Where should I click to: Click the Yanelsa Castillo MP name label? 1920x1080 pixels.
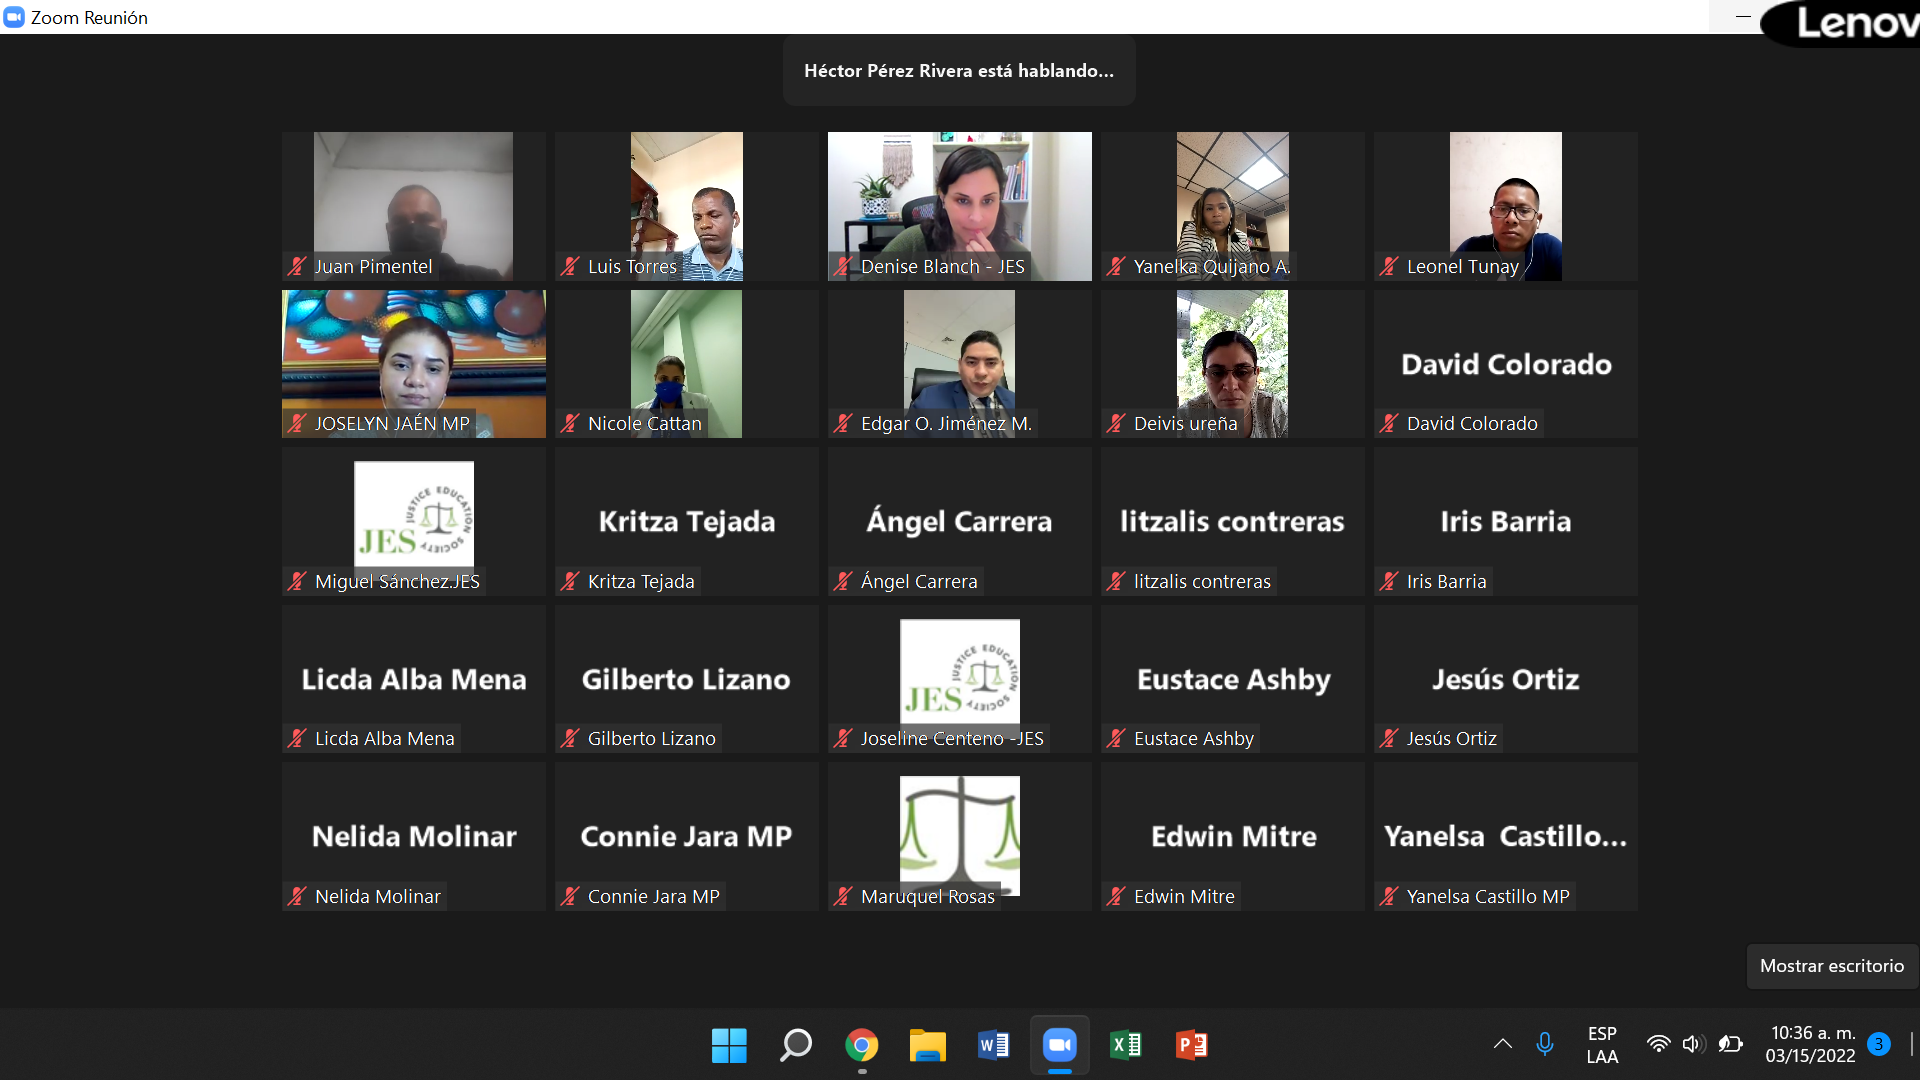coord(1488,896)
